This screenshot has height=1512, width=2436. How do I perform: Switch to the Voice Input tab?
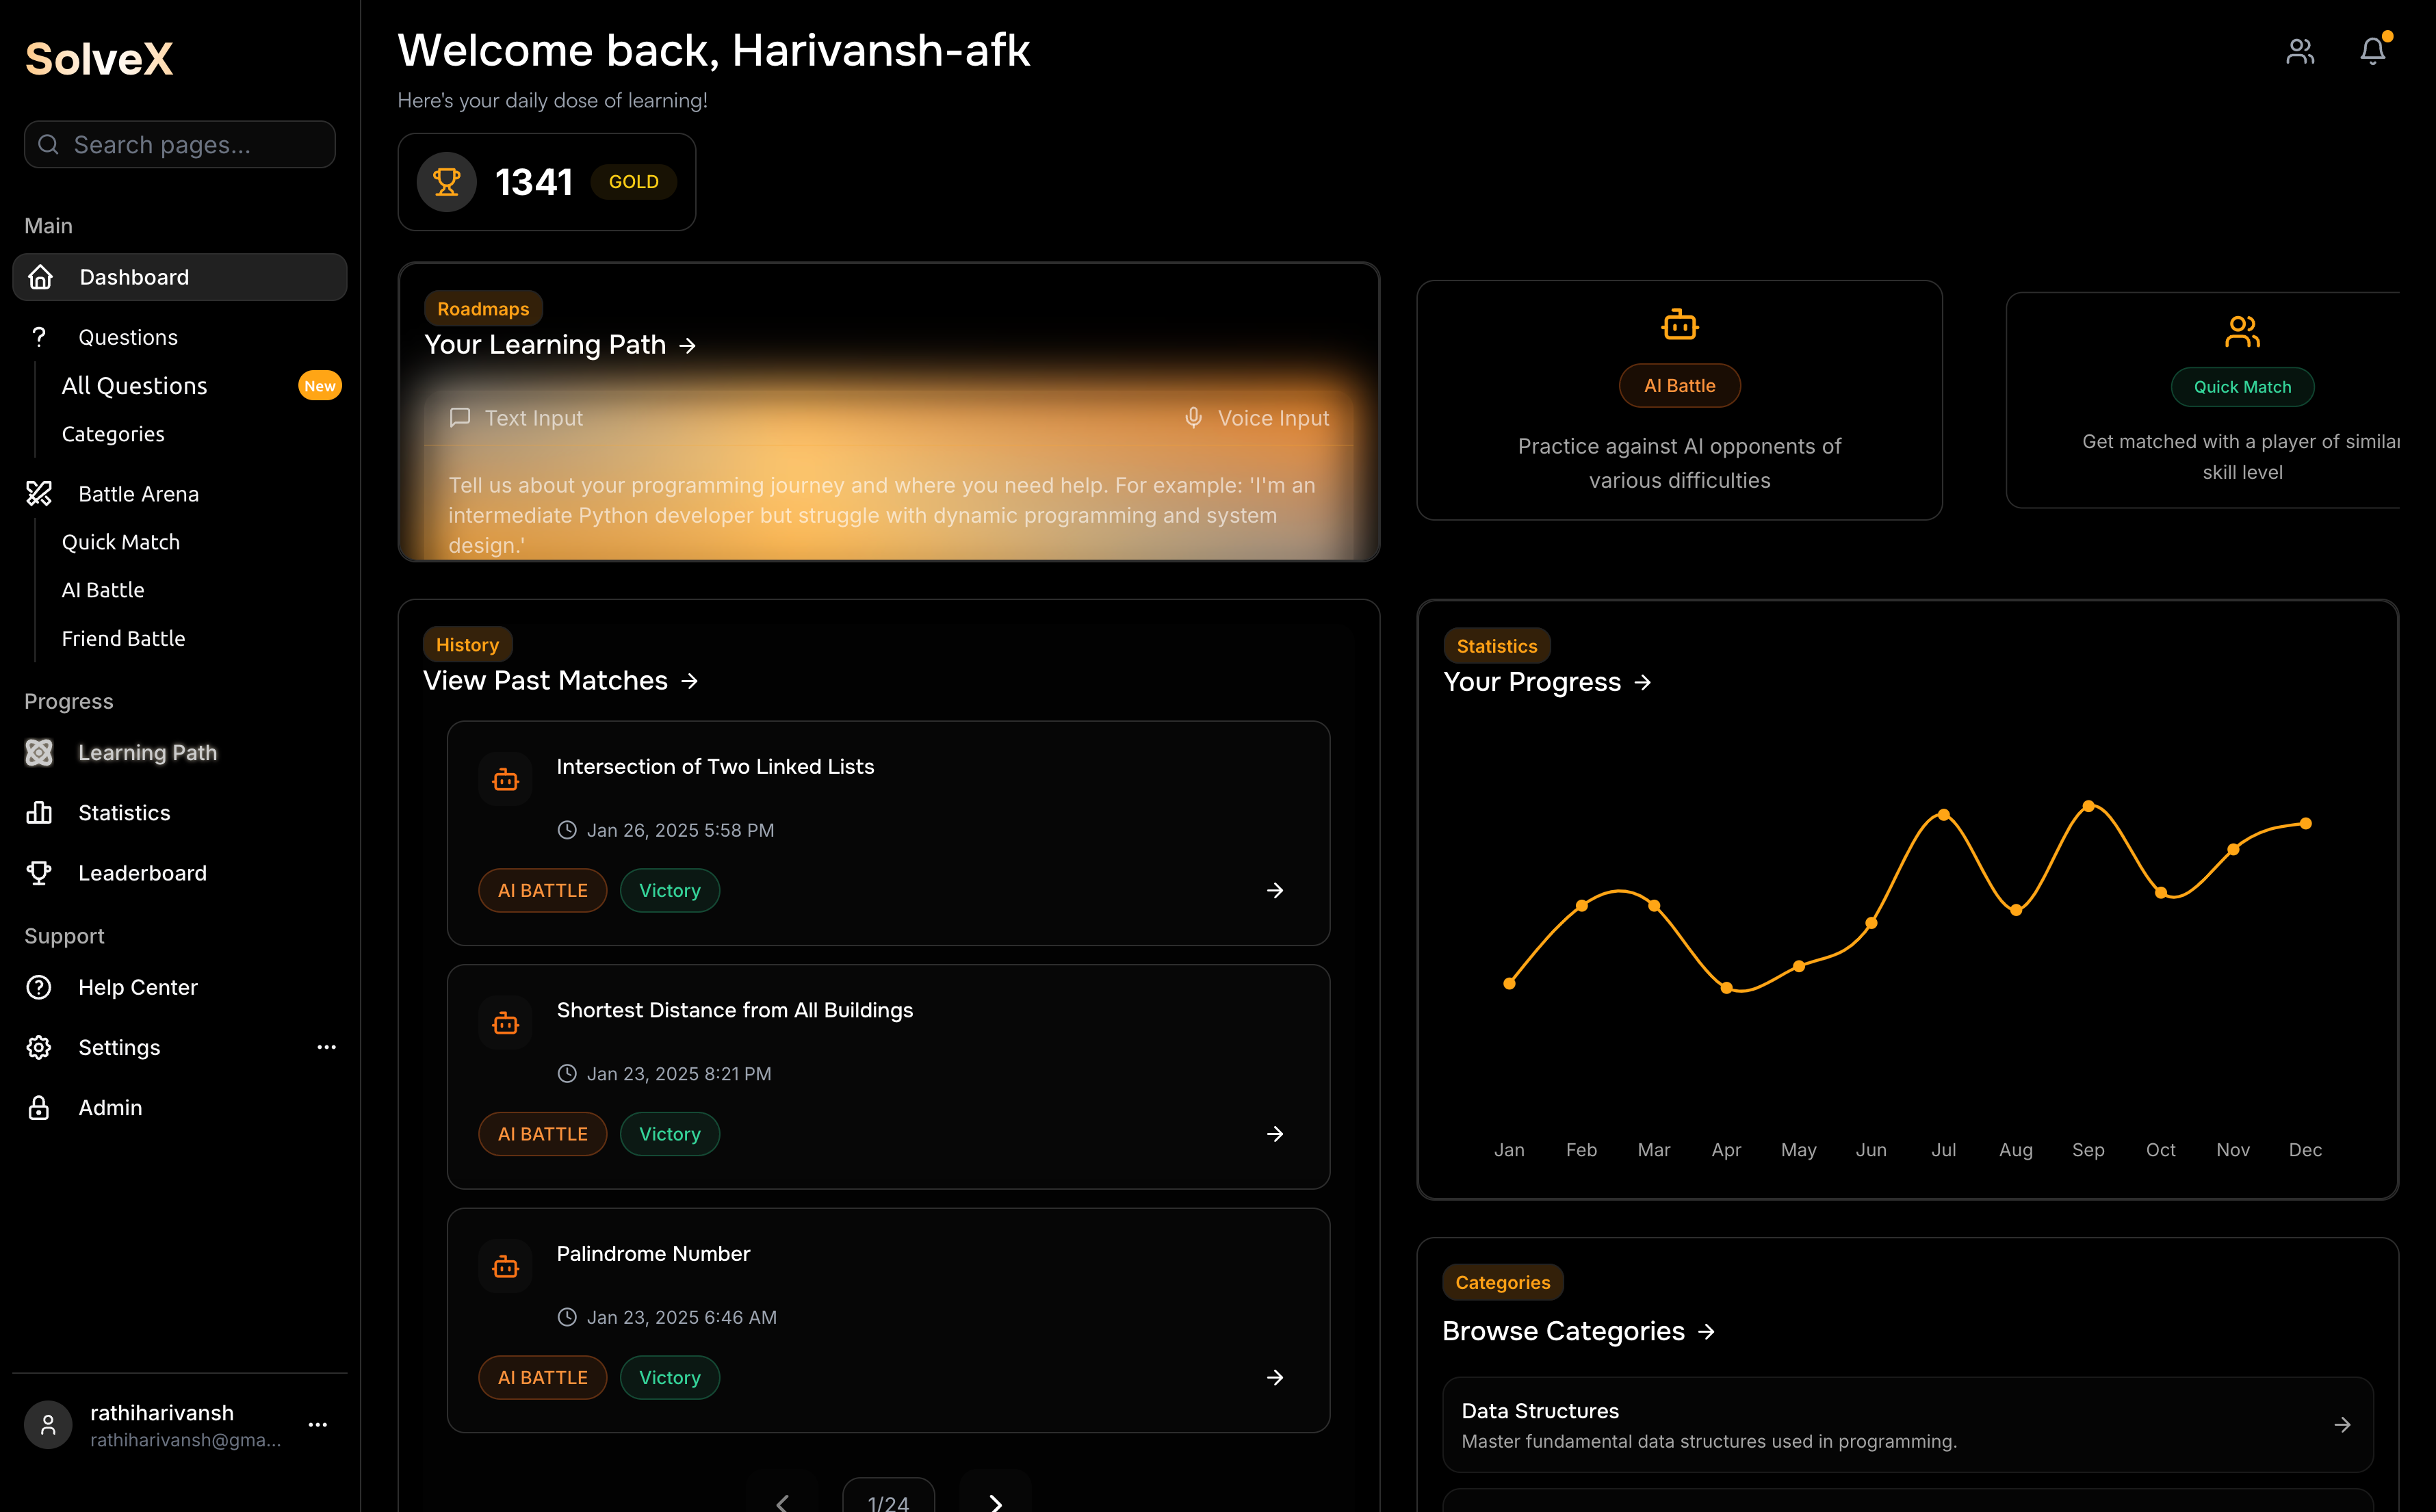tap(1256, 418)
